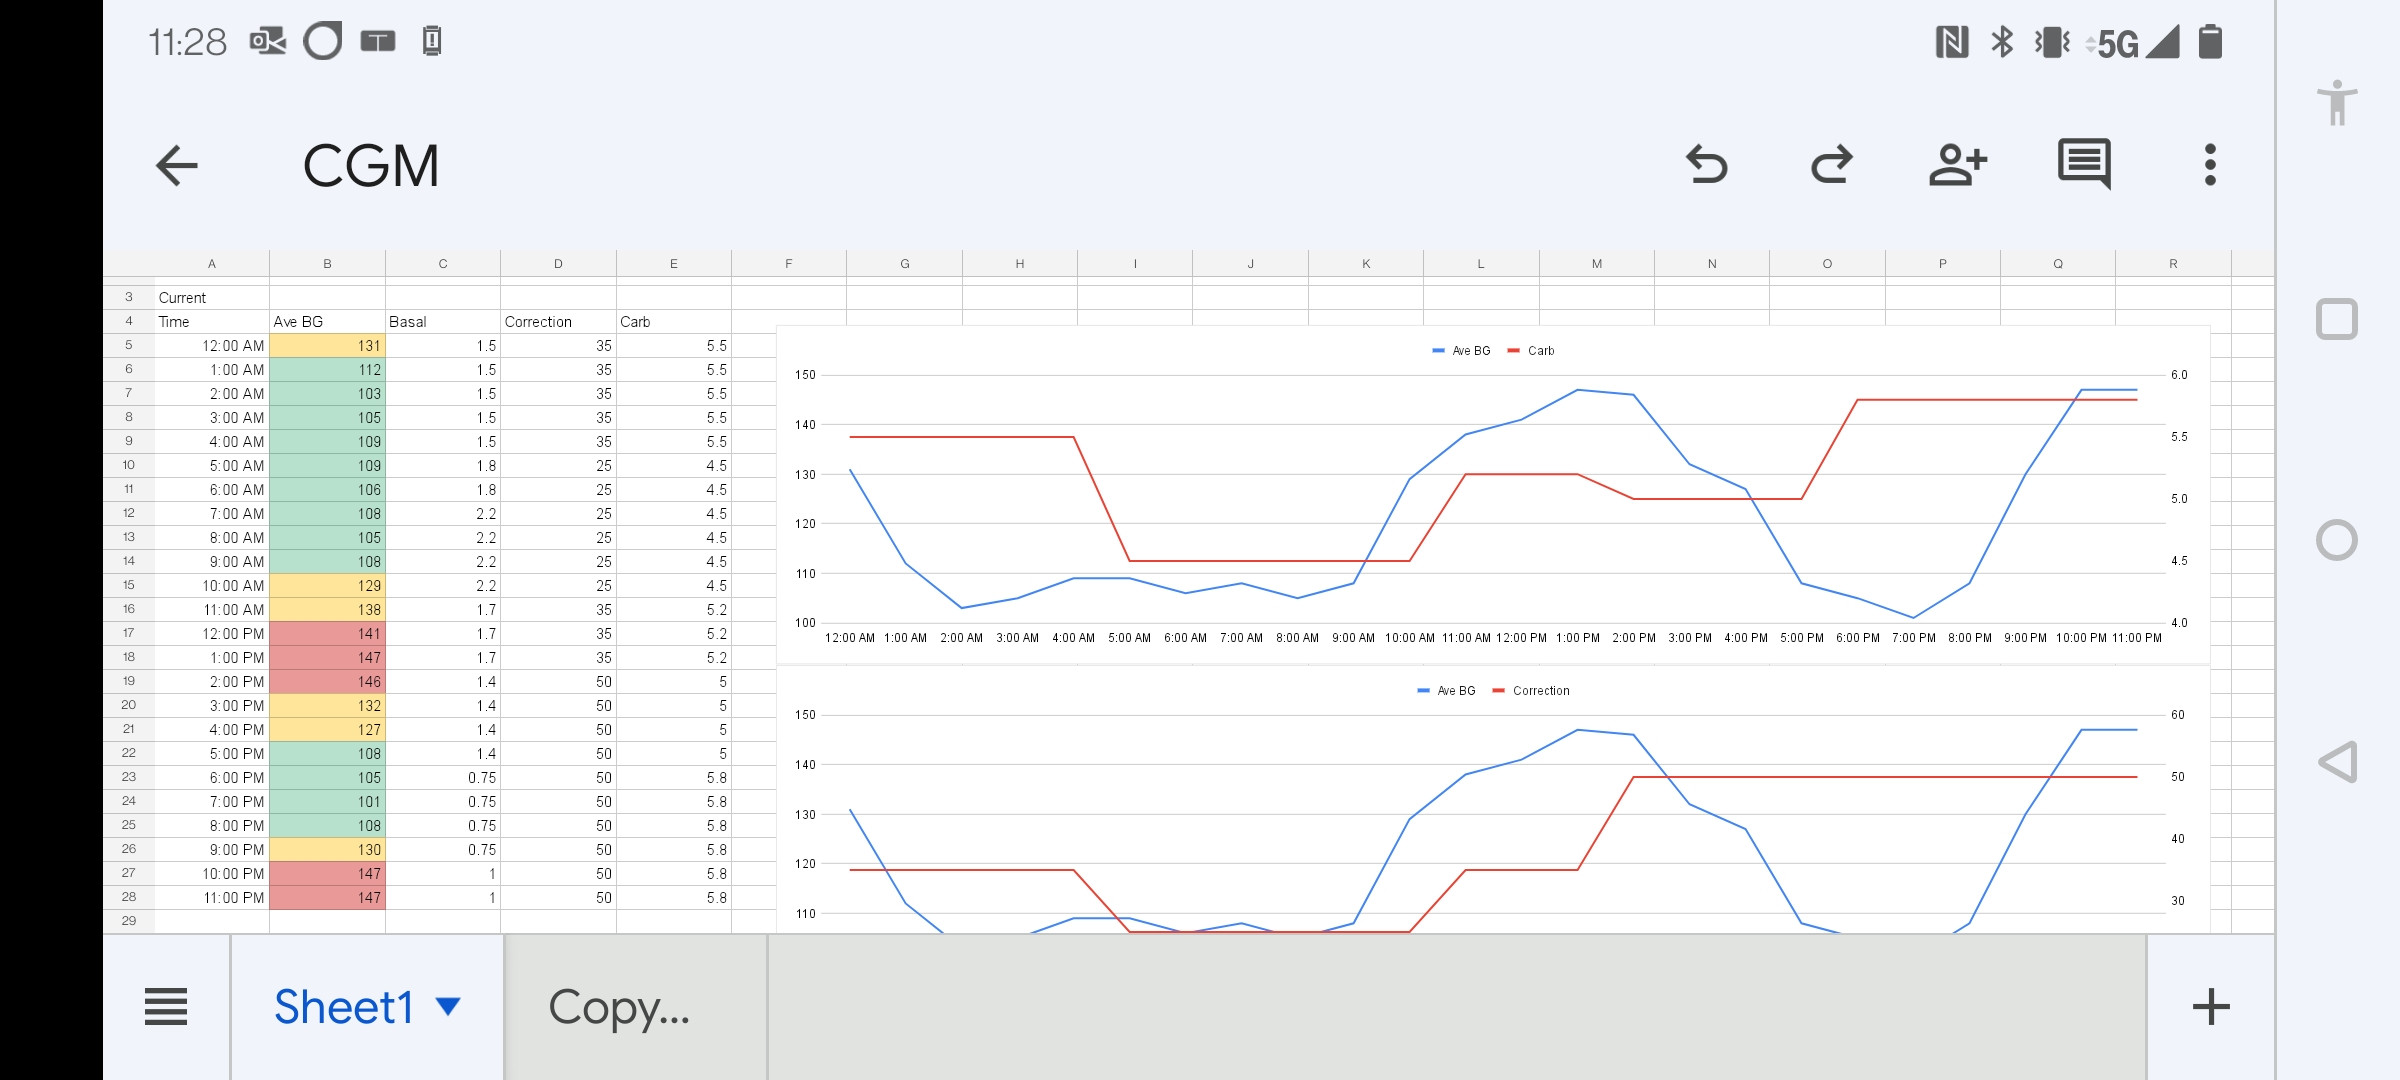
Task: Tap the 'Correction' legend entry in lower chart
Action: tap(1531, 691)
